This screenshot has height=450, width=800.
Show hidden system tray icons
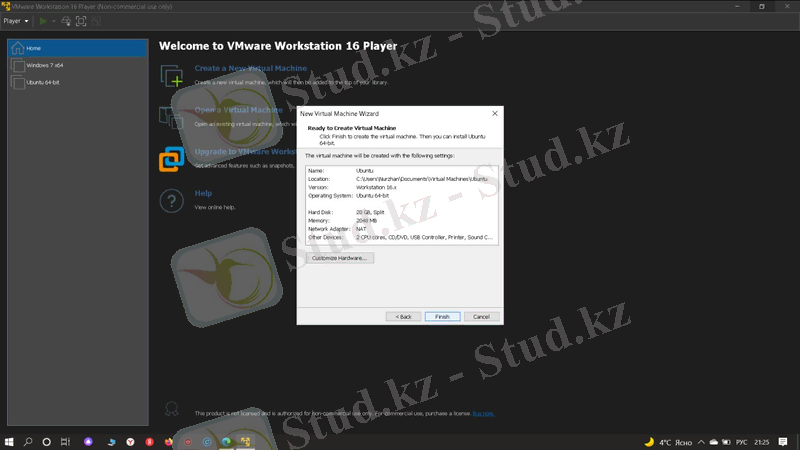(x=701, y=442)
